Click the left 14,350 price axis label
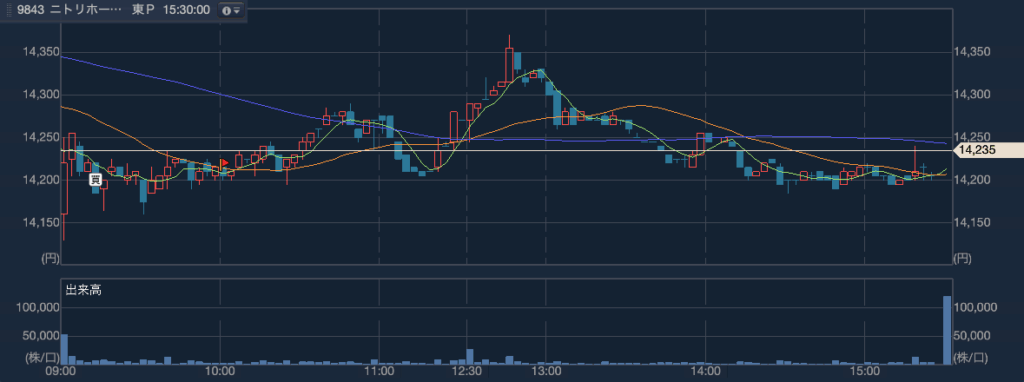 point(41,52)
